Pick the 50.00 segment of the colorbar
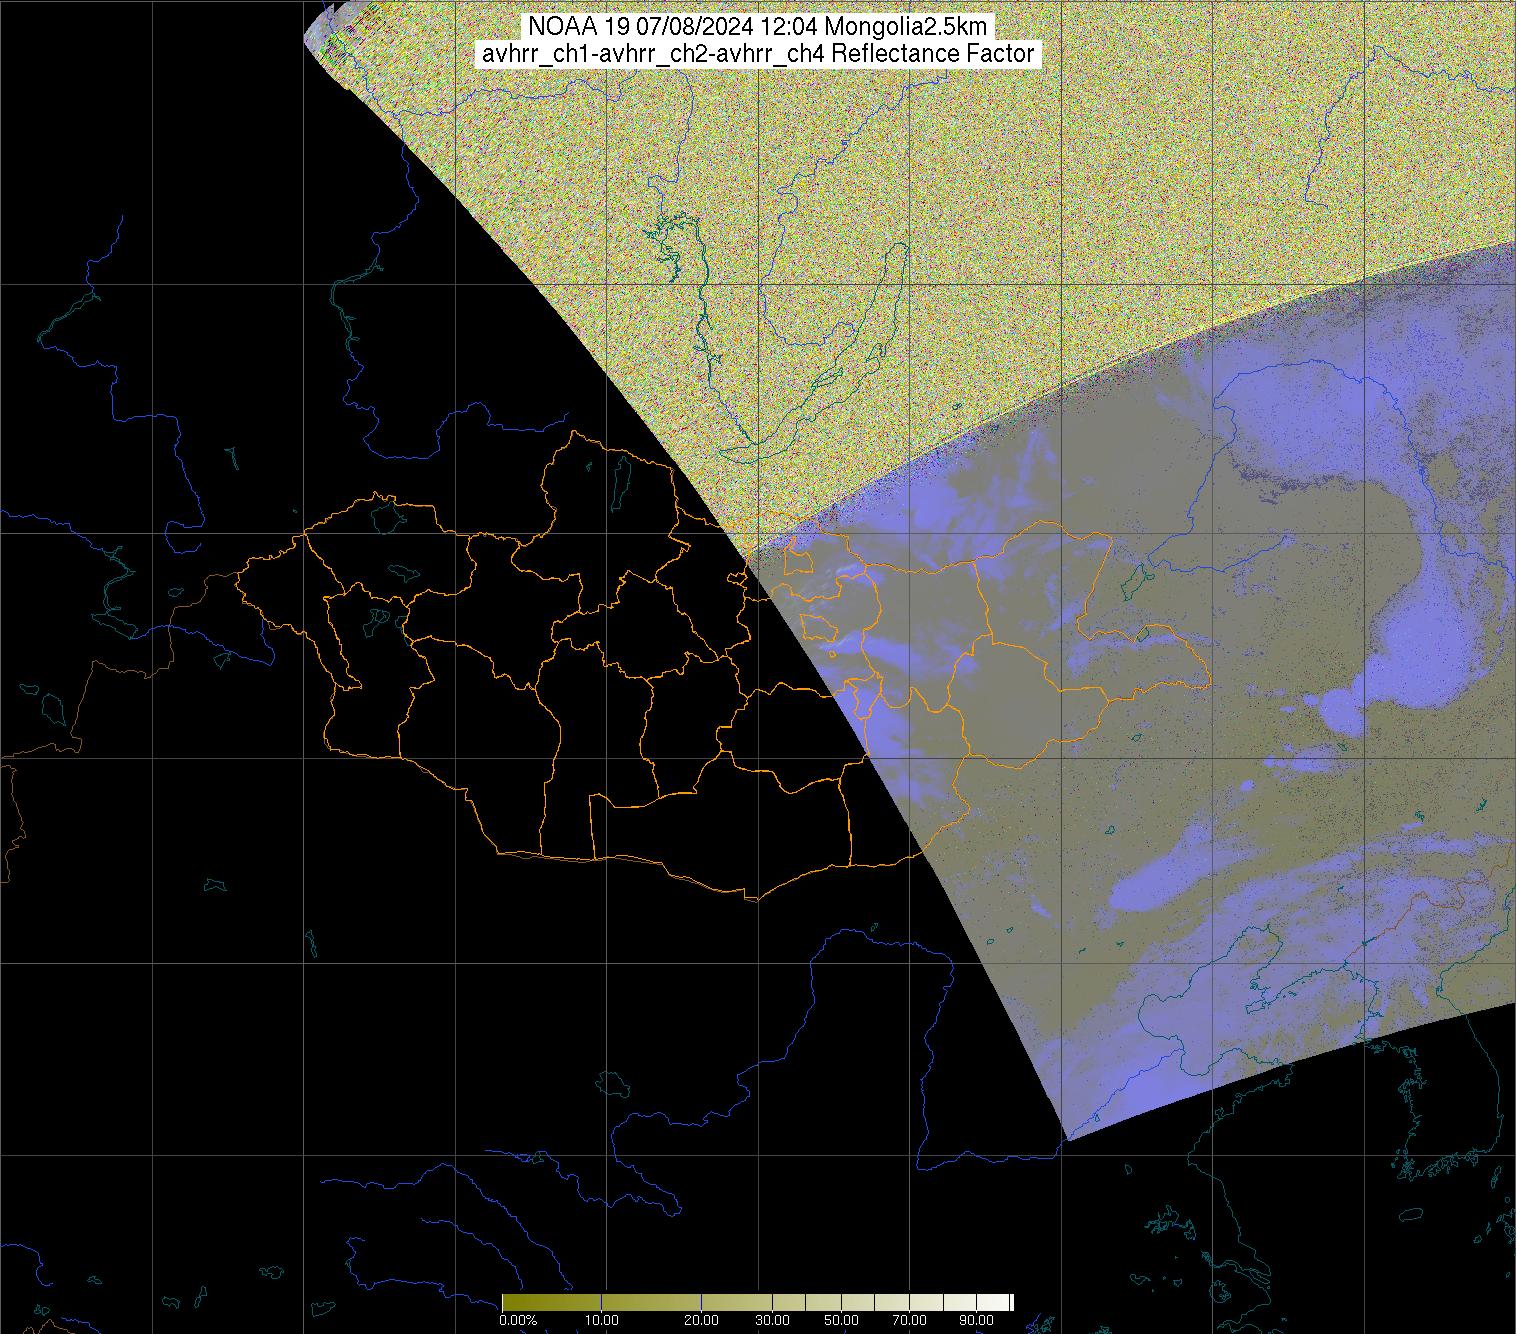1516x1334 pixels. click(842, 1302)
